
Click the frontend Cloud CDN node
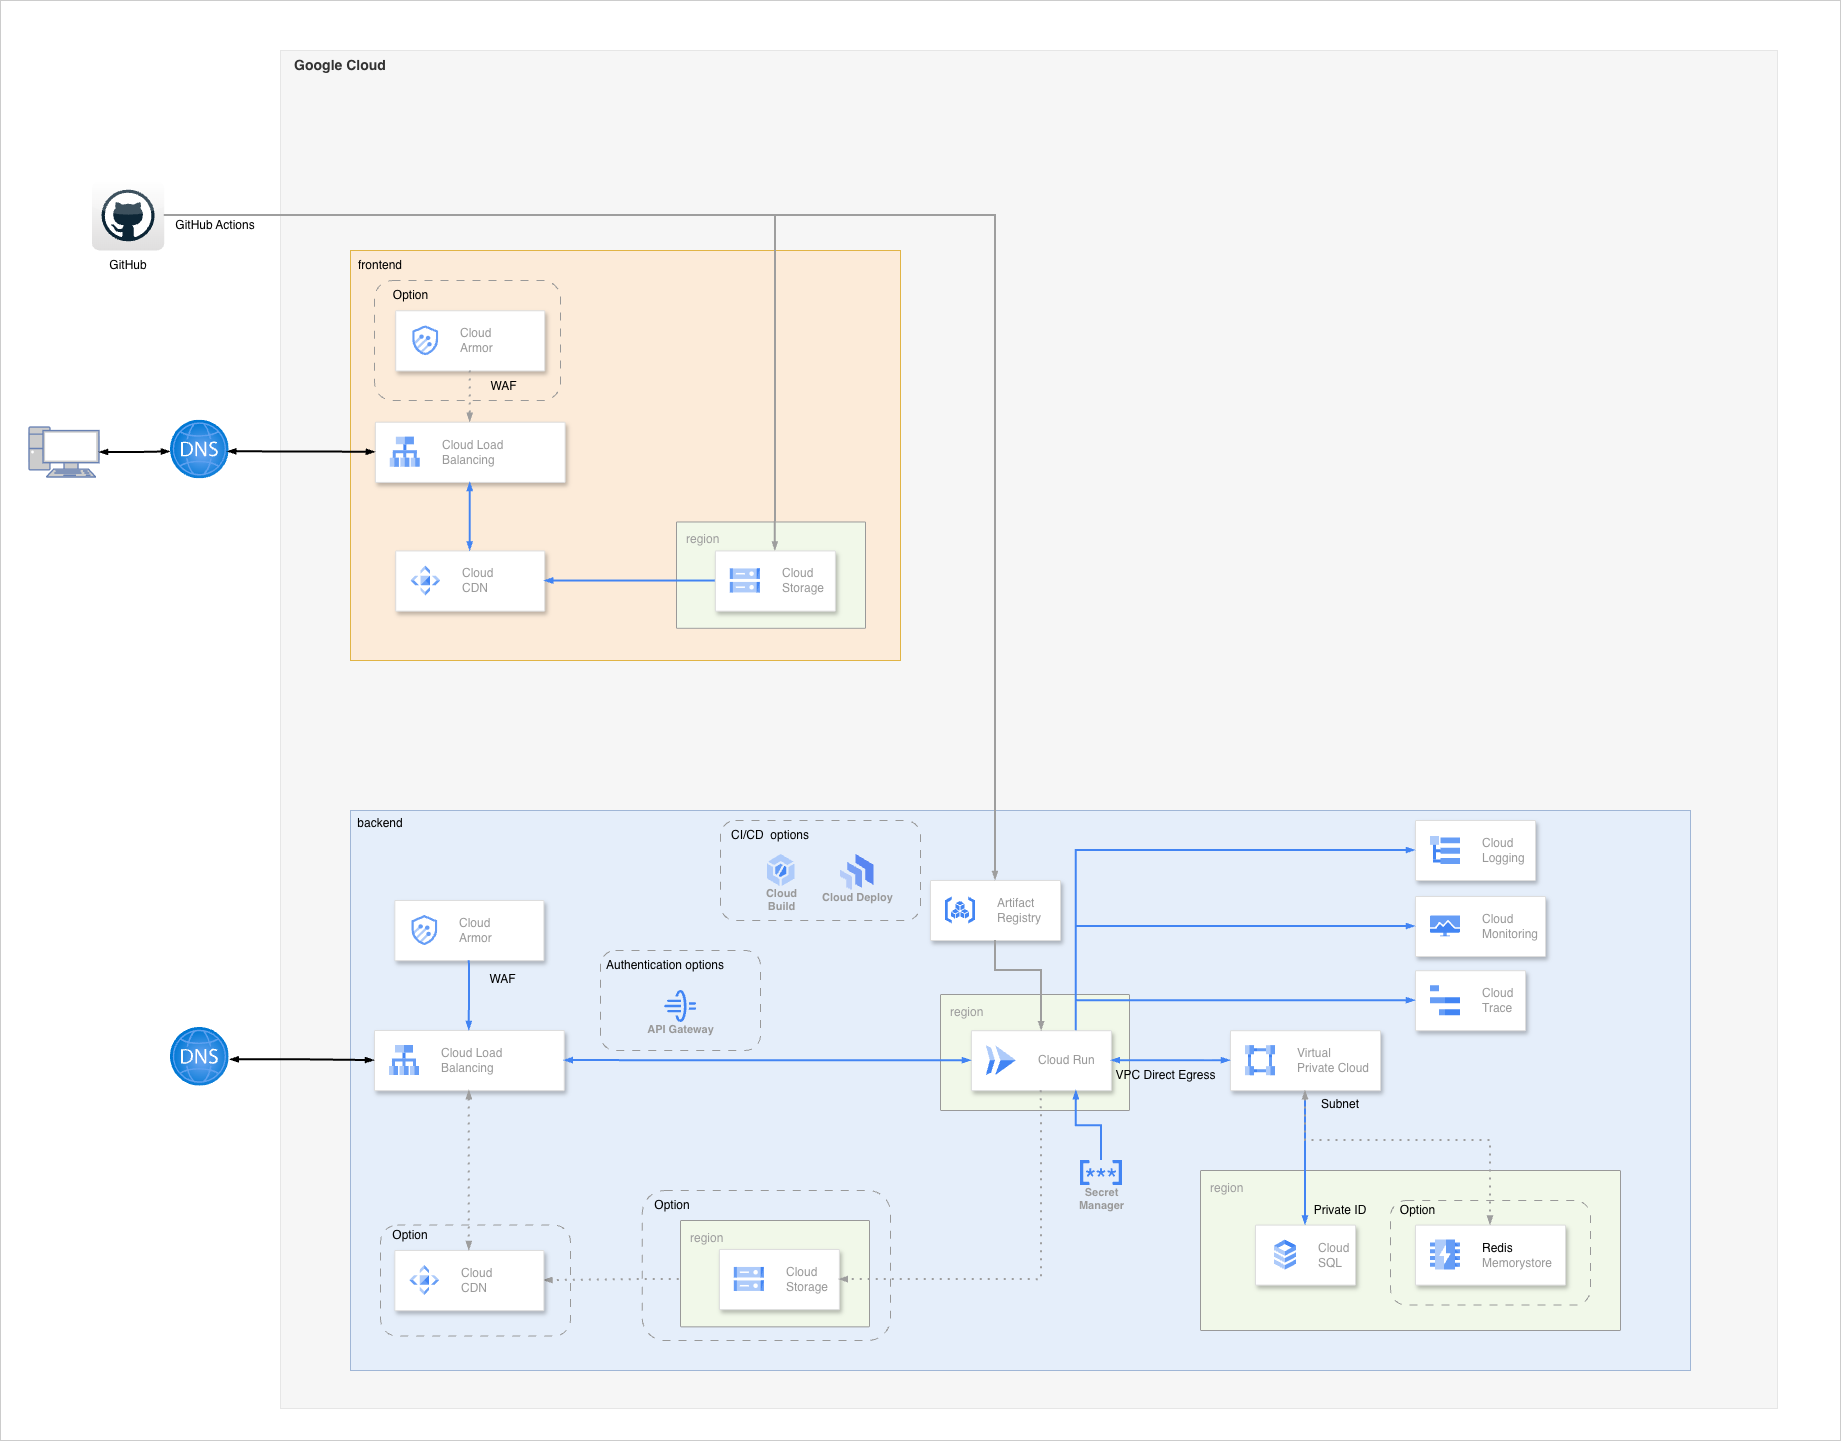click(x=470, y=581)
